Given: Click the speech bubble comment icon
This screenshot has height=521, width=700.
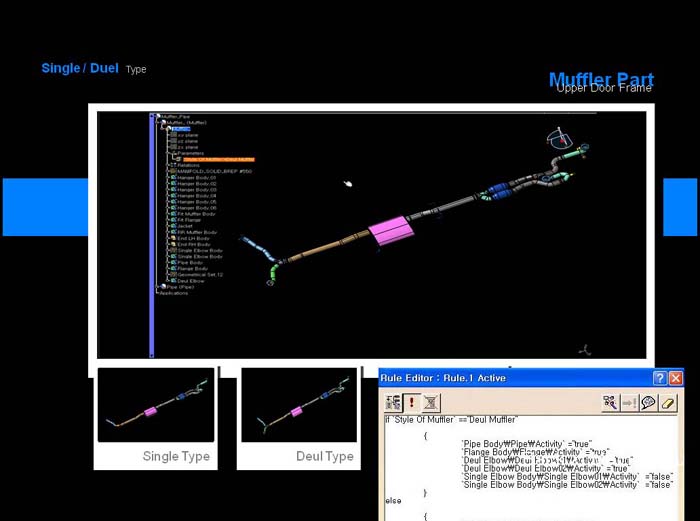Looking at the screenshot, I should 648,402.
